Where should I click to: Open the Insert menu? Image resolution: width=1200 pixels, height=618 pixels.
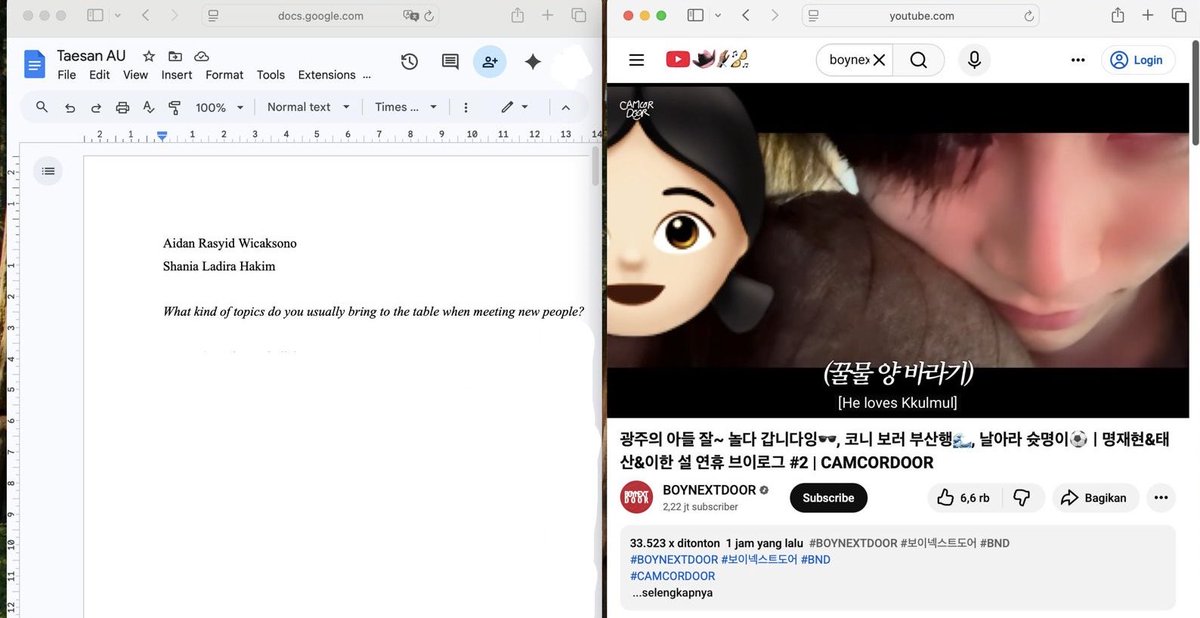tap(177, 75)
